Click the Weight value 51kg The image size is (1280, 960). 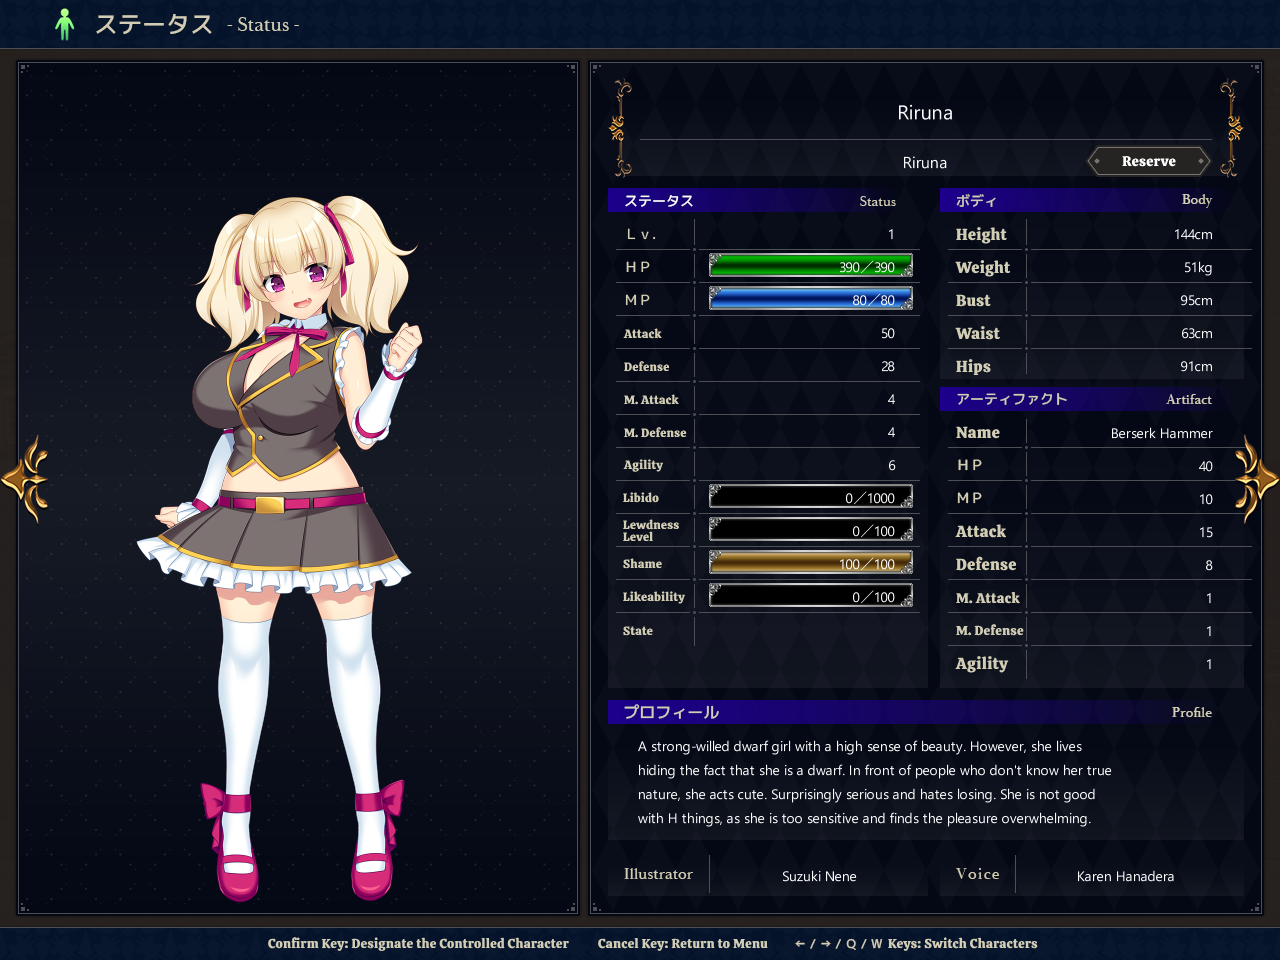(1198, 267)
